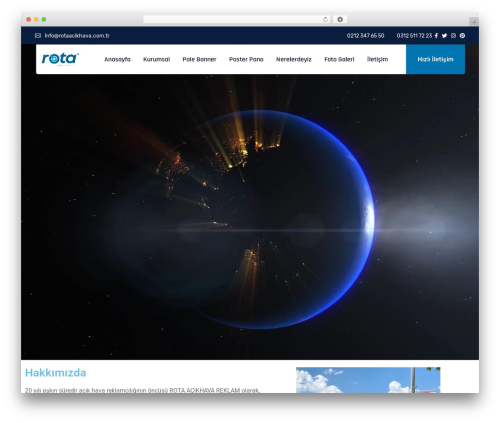Screen dimensions: 500x423
Task: Click the Earth hero banner image
Action: (x=250, y=217)
